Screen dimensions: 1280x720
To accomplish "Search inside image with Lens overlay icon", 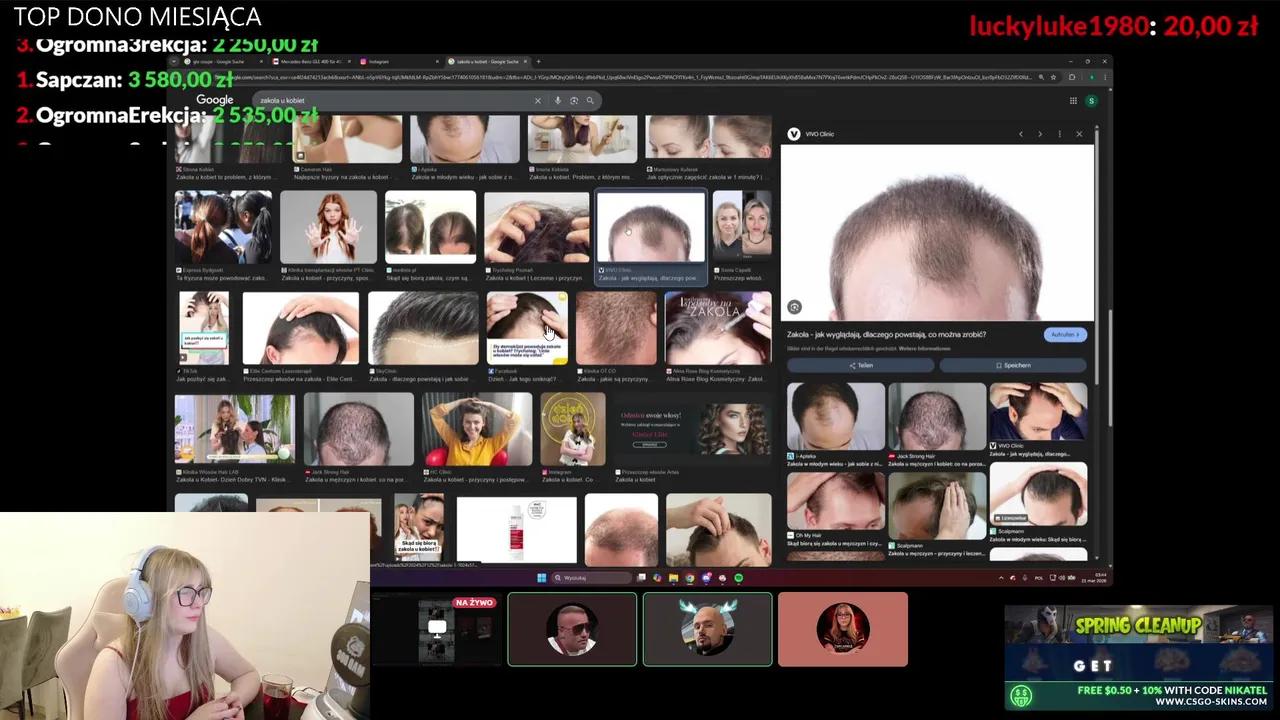I will pos(794,307).
